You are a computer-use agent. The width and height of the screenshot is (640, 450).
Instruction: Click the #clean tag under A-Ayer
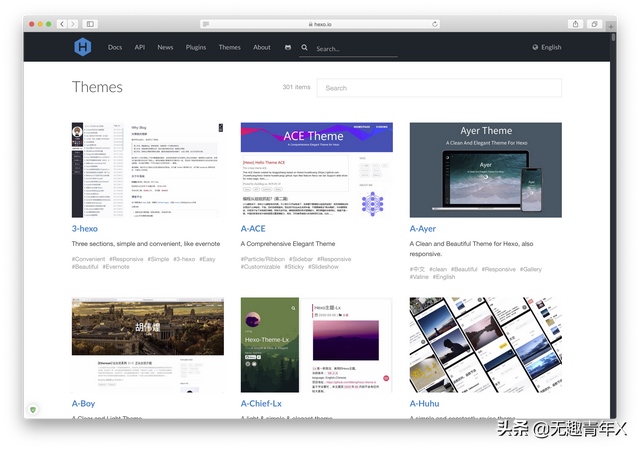click(x=438, y=269)
